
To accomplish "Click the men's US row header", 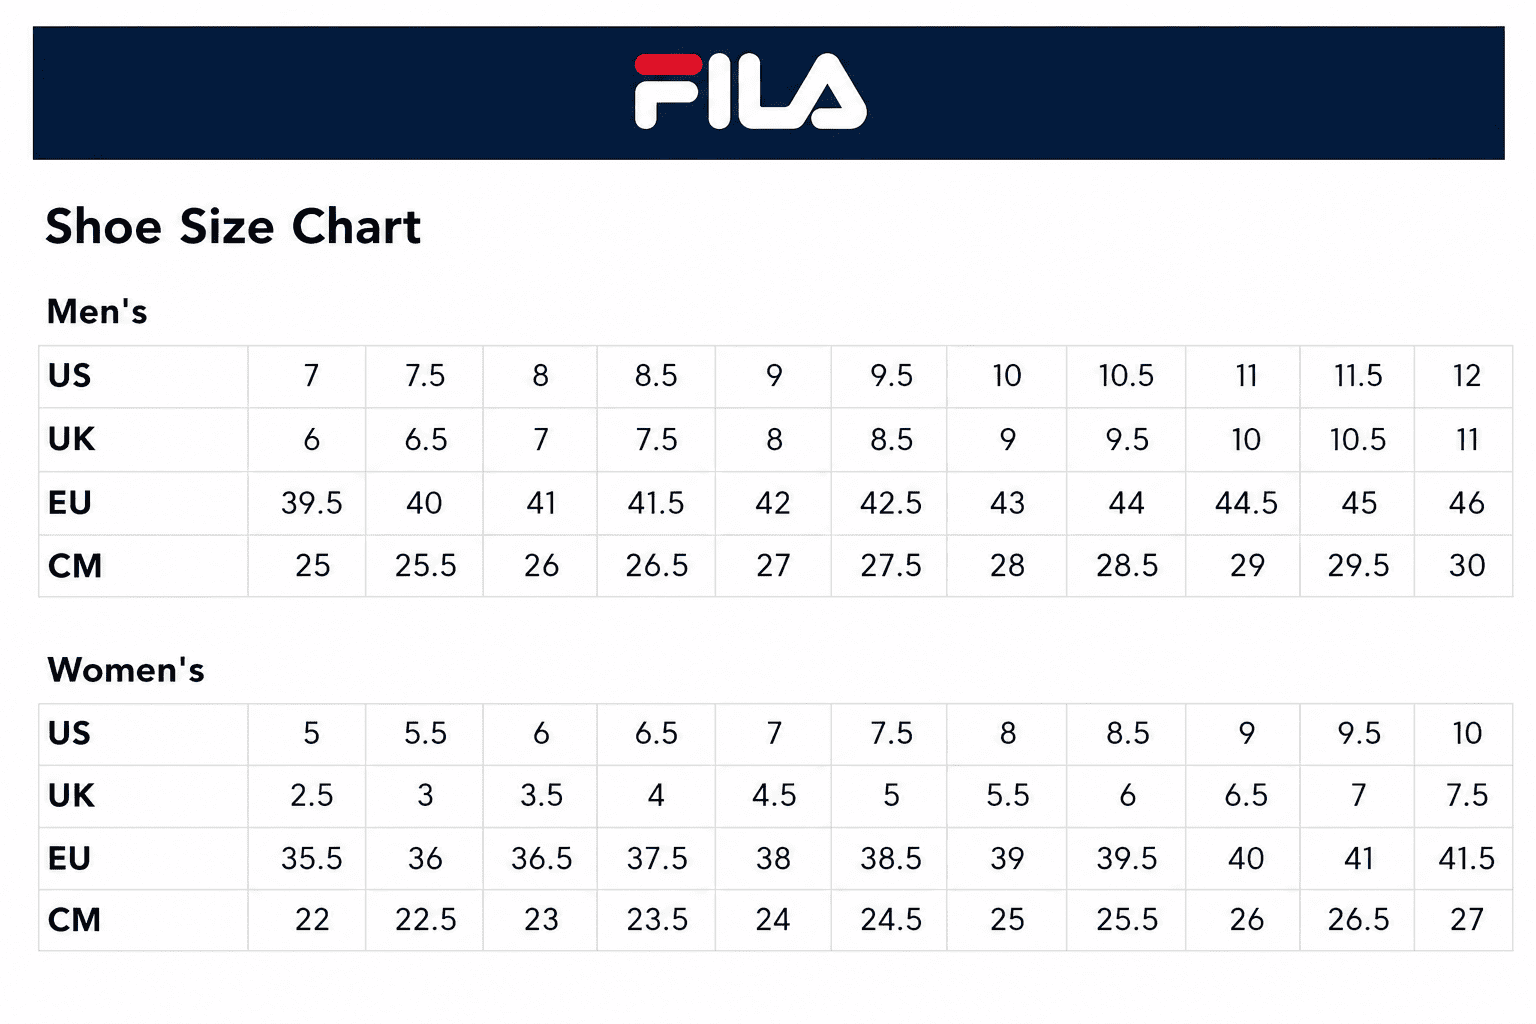I will pyautogui.click(x=143, y=376).
